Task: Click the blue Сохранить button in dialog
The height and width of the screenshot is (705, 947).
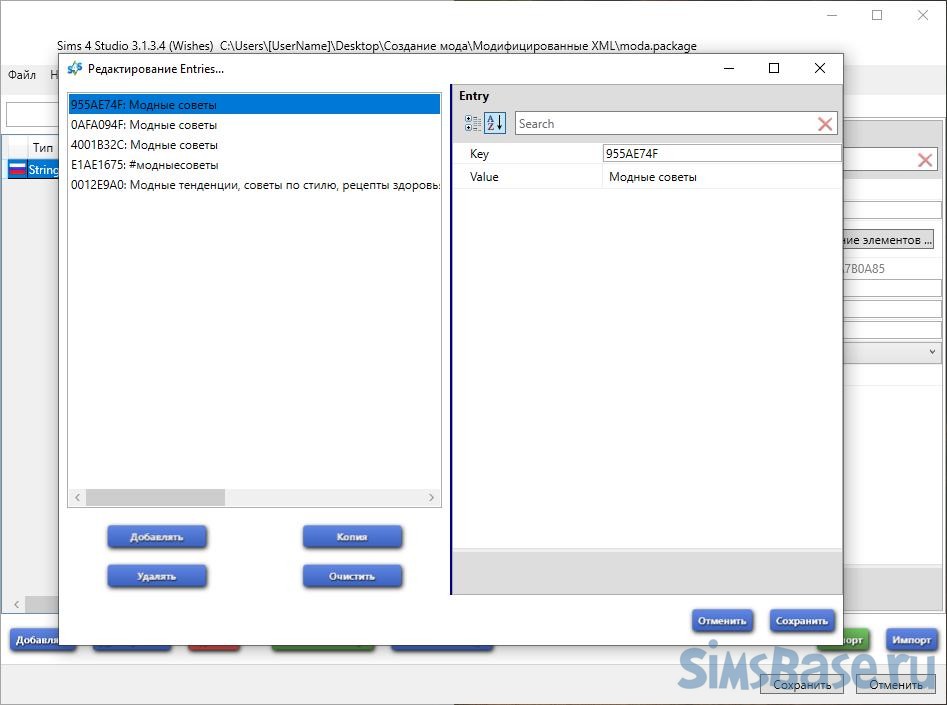Action: (801, 621)
